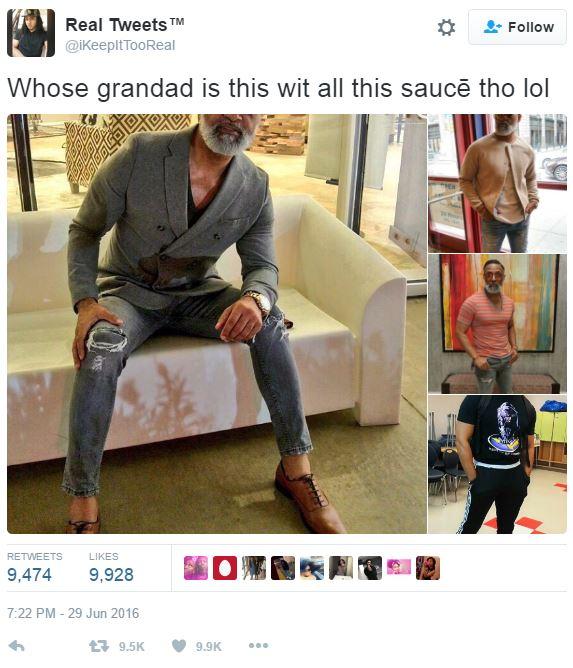Image resolution: width=573 pixels, height=668 pixels.
Task: Open the last liker avatar in row
Action: pos(428,568)
